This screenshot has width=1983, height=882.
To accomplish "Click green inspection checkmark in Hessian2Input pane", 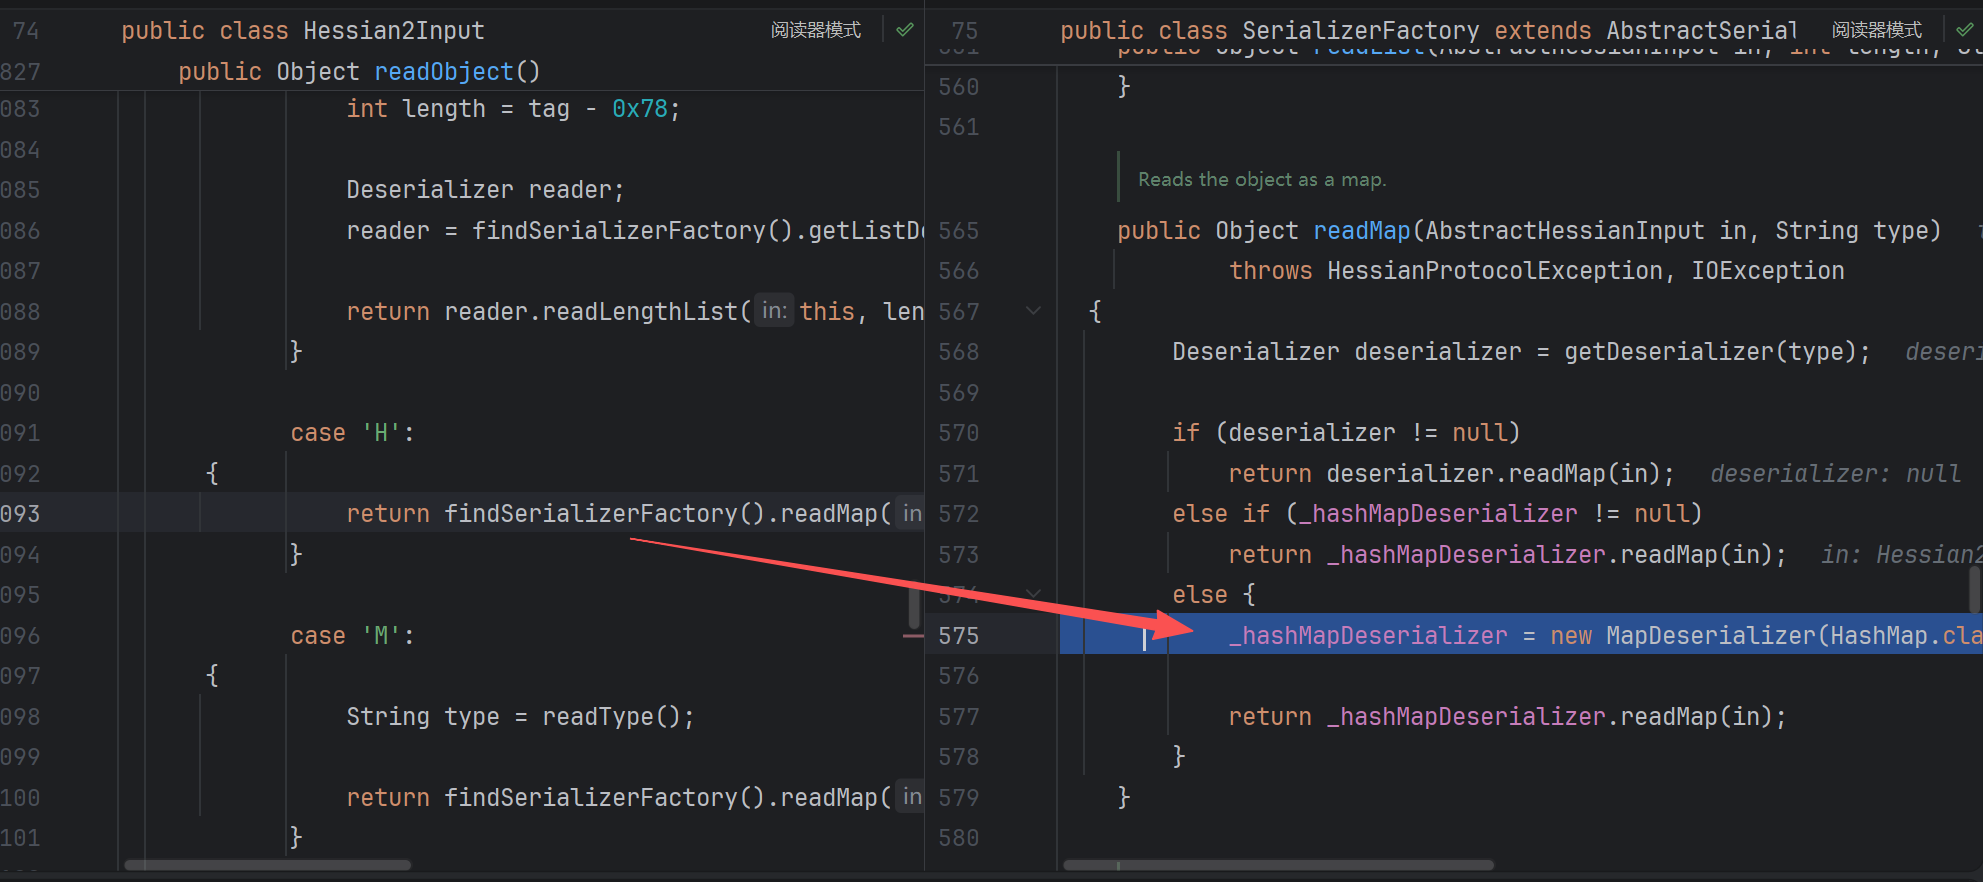I will coord(905,30).
